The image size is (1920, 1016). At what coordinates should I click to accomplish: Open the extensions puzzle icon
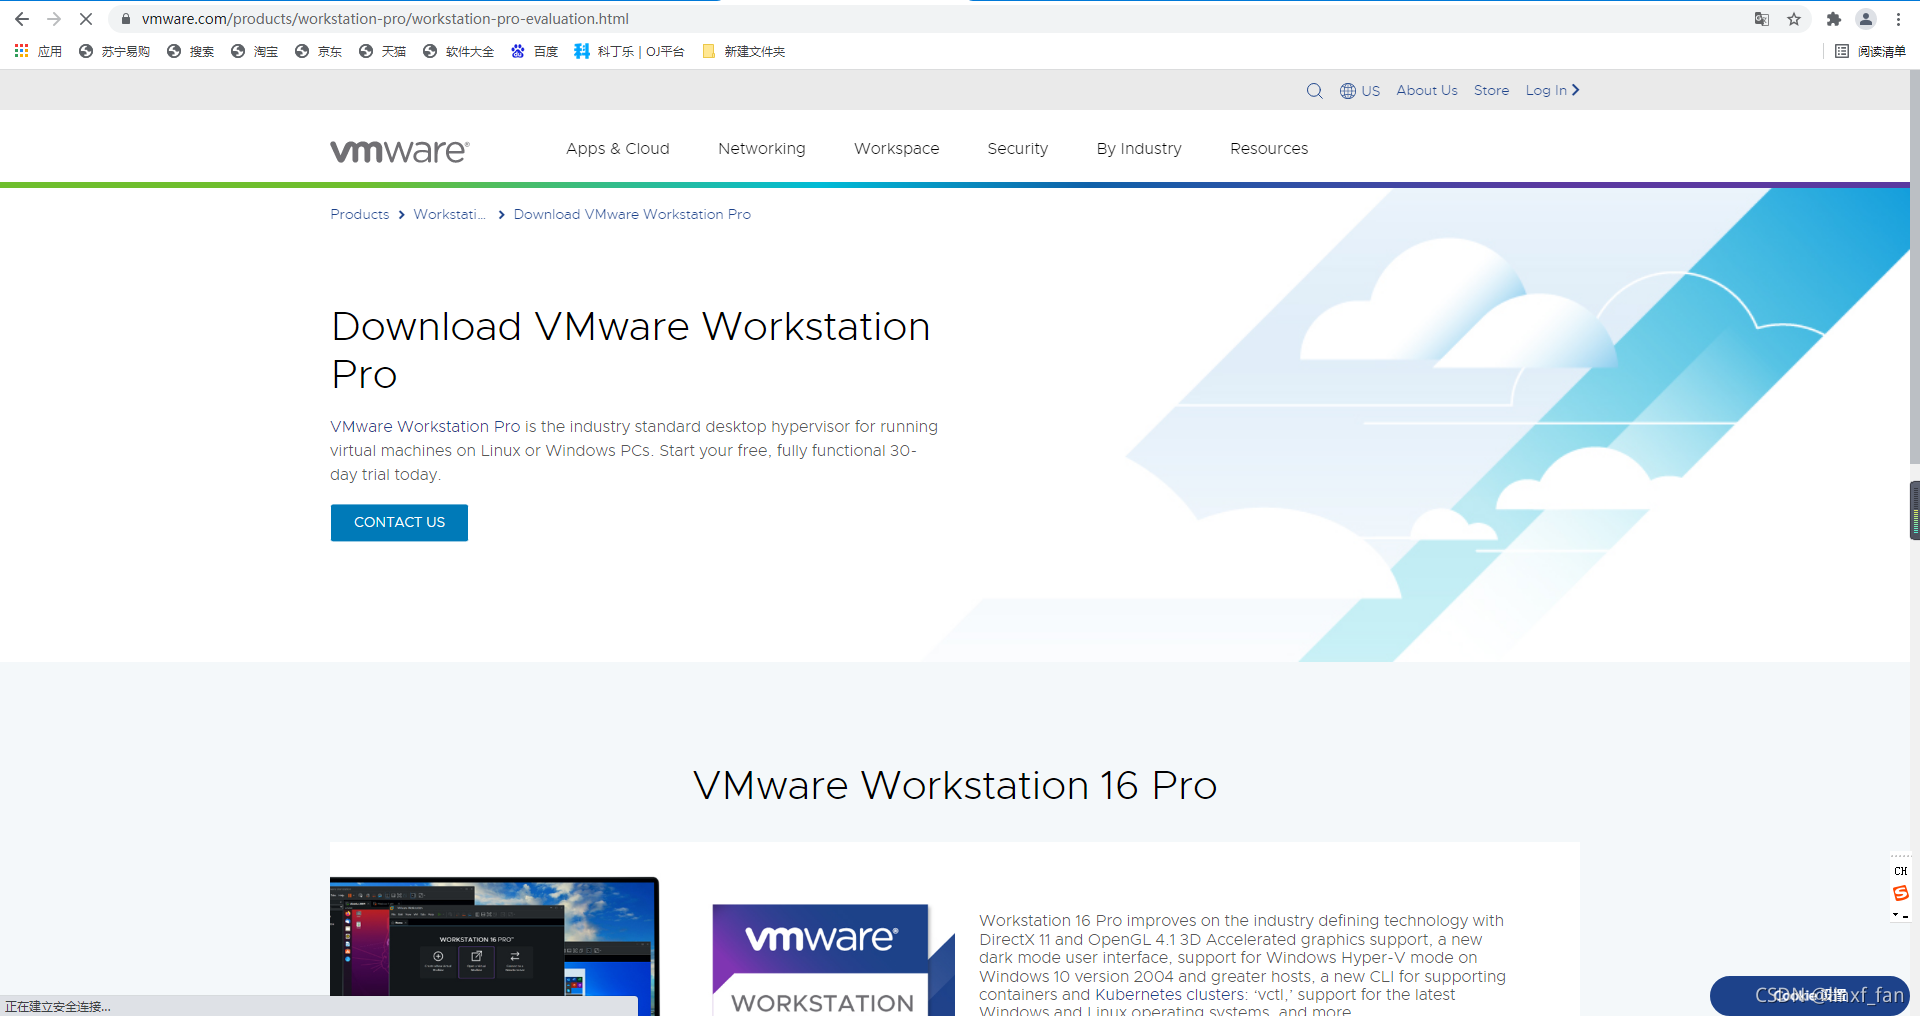(1834, 19)
